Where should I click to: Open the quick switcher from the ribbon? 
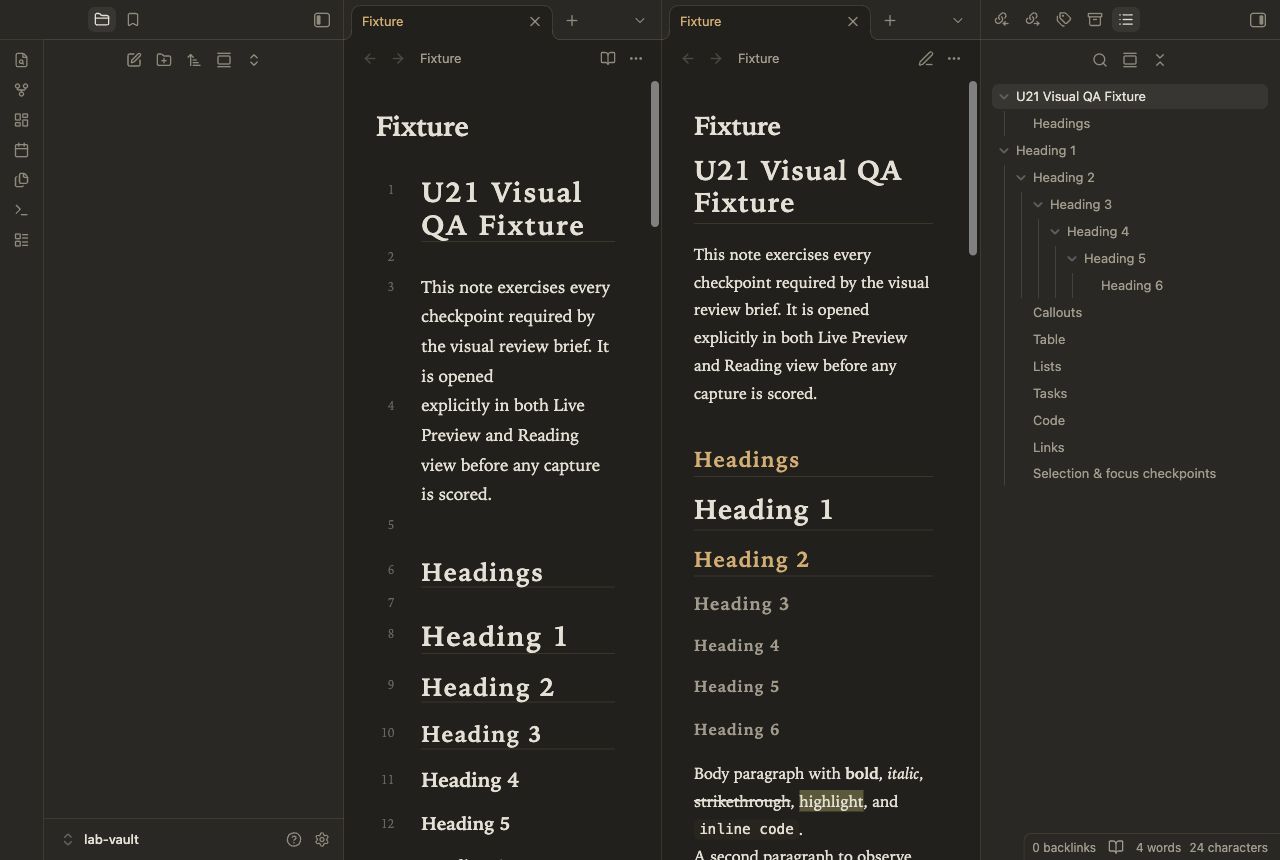tap(21, 60)
